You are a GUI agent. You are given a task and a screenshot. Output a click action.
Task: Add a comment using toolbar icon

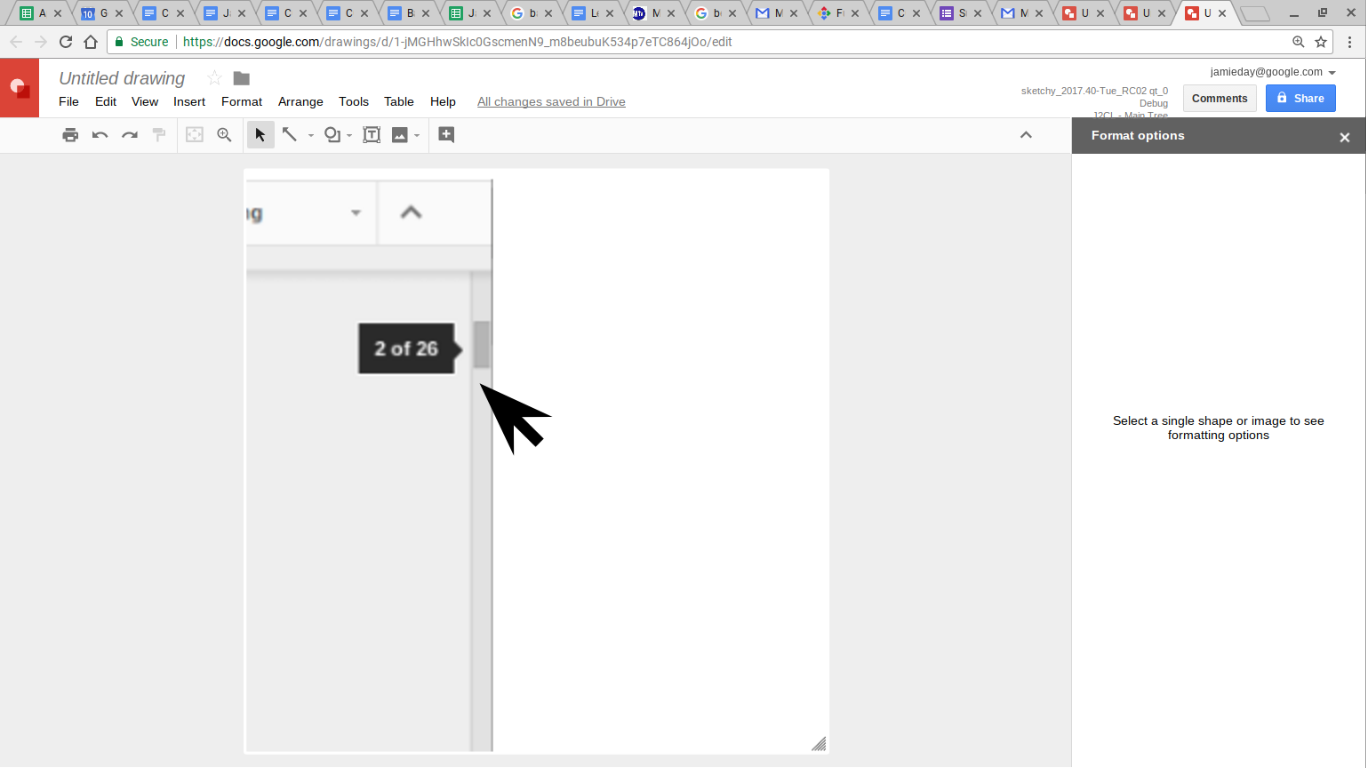click(446, 135)
